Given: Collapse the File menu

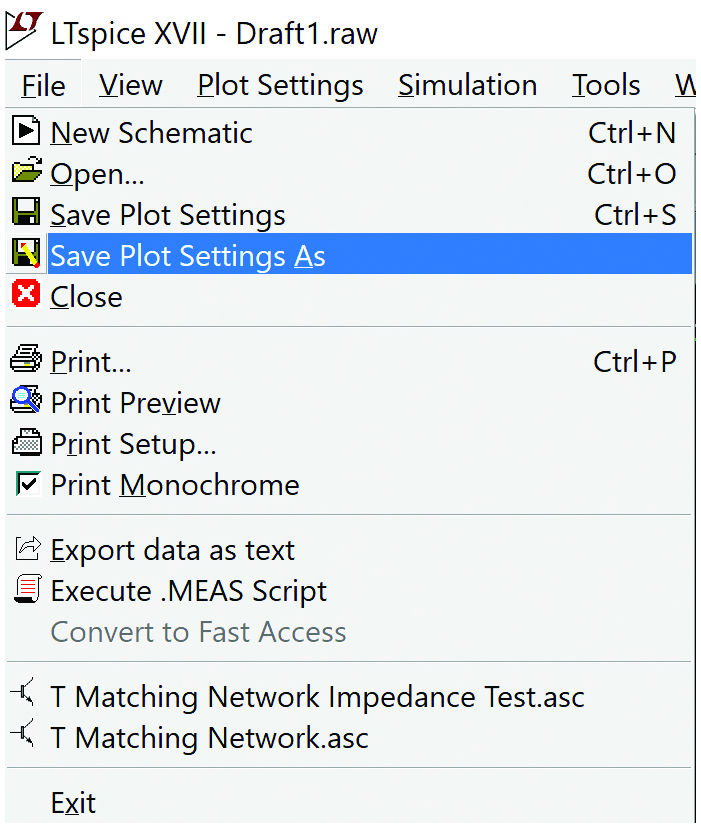Looking at the screenshot, I should coord(43,85).
